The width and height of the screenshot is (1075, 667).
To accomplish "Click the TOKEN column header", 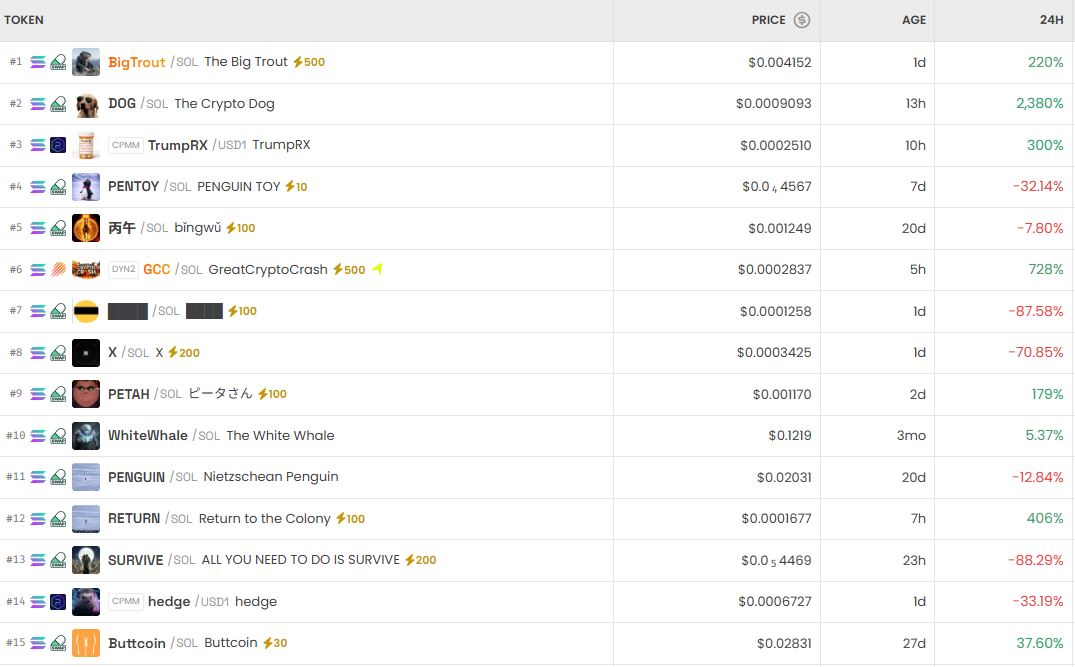I will tap(24, 19).
